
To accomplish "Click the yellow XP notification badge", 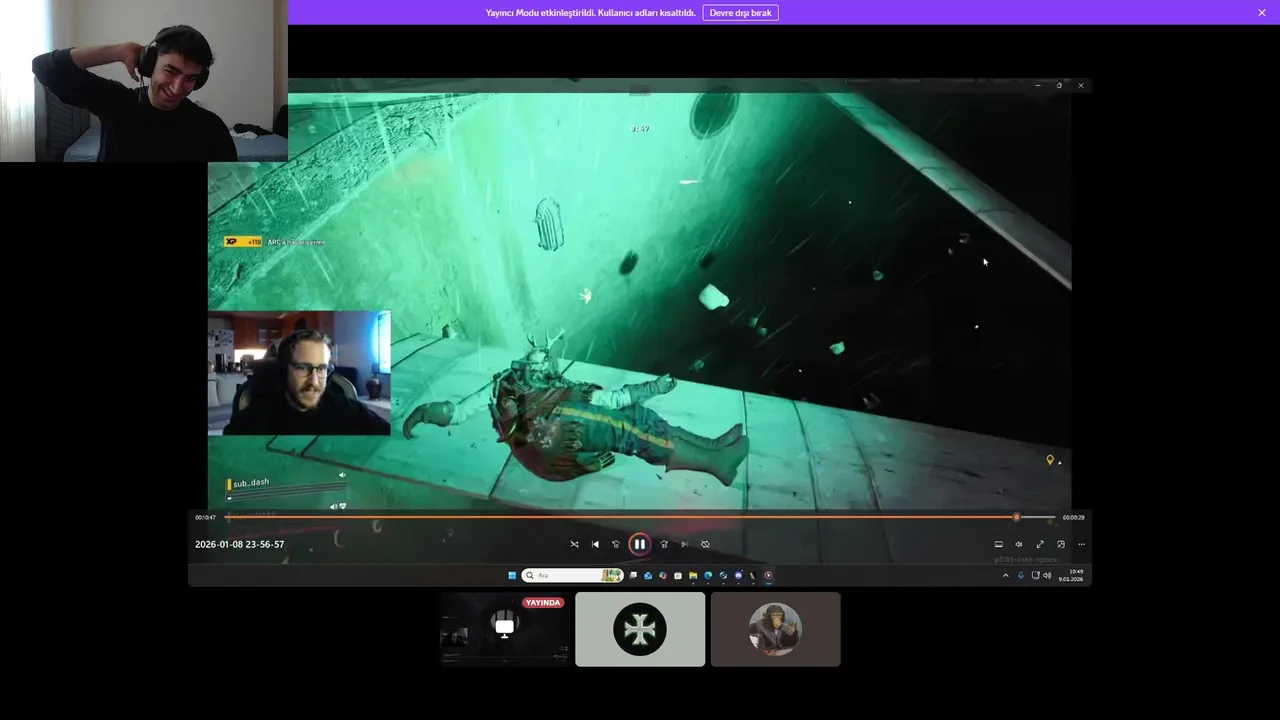I will (243, 242).
